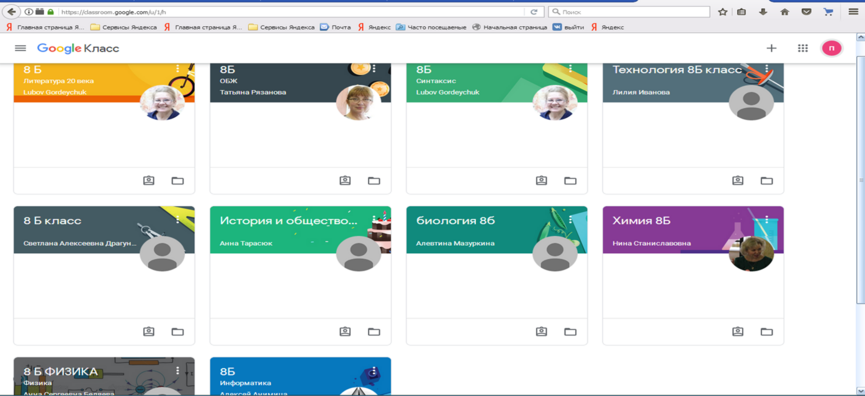Open your work icon on Технология 8Б card
The height and width of the screenshot is (396, 865).
(738, 180)
